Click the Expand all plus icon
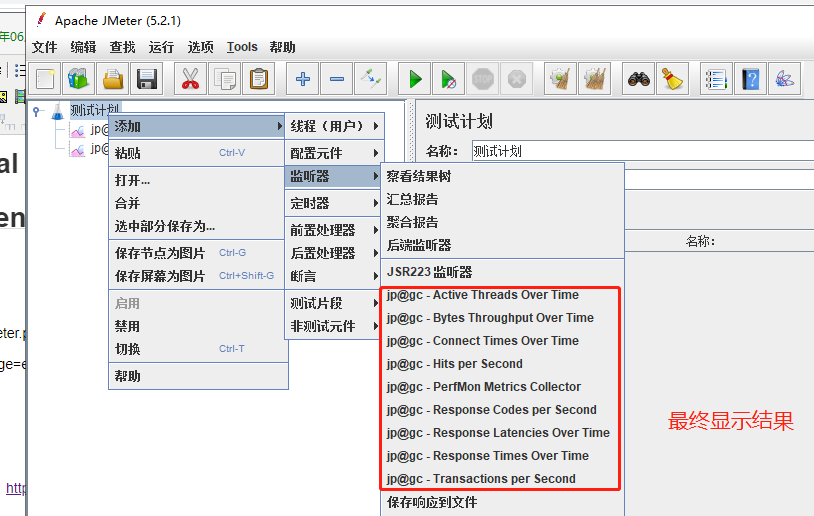Screen dimensions: 814x516 coord(303,79)
